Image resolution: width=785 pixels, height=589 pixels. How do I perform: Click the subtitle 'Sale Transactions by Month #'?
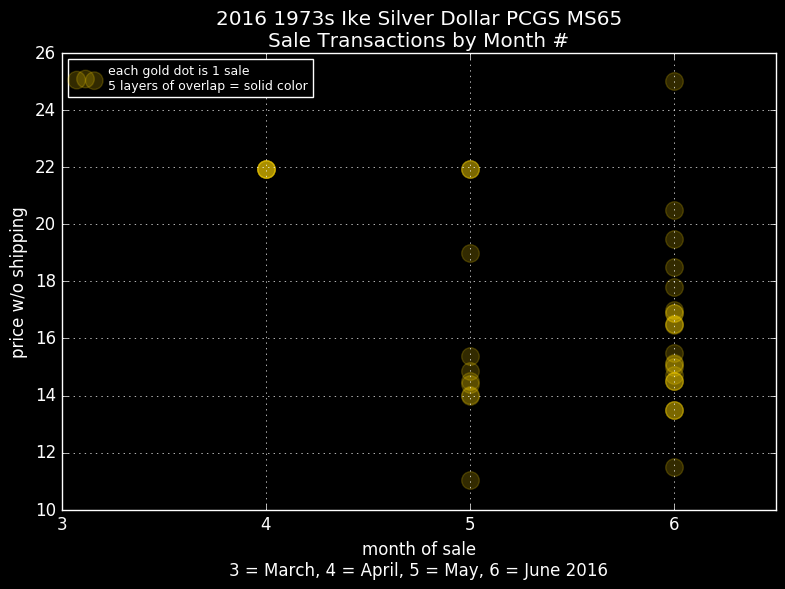(418, 41)
